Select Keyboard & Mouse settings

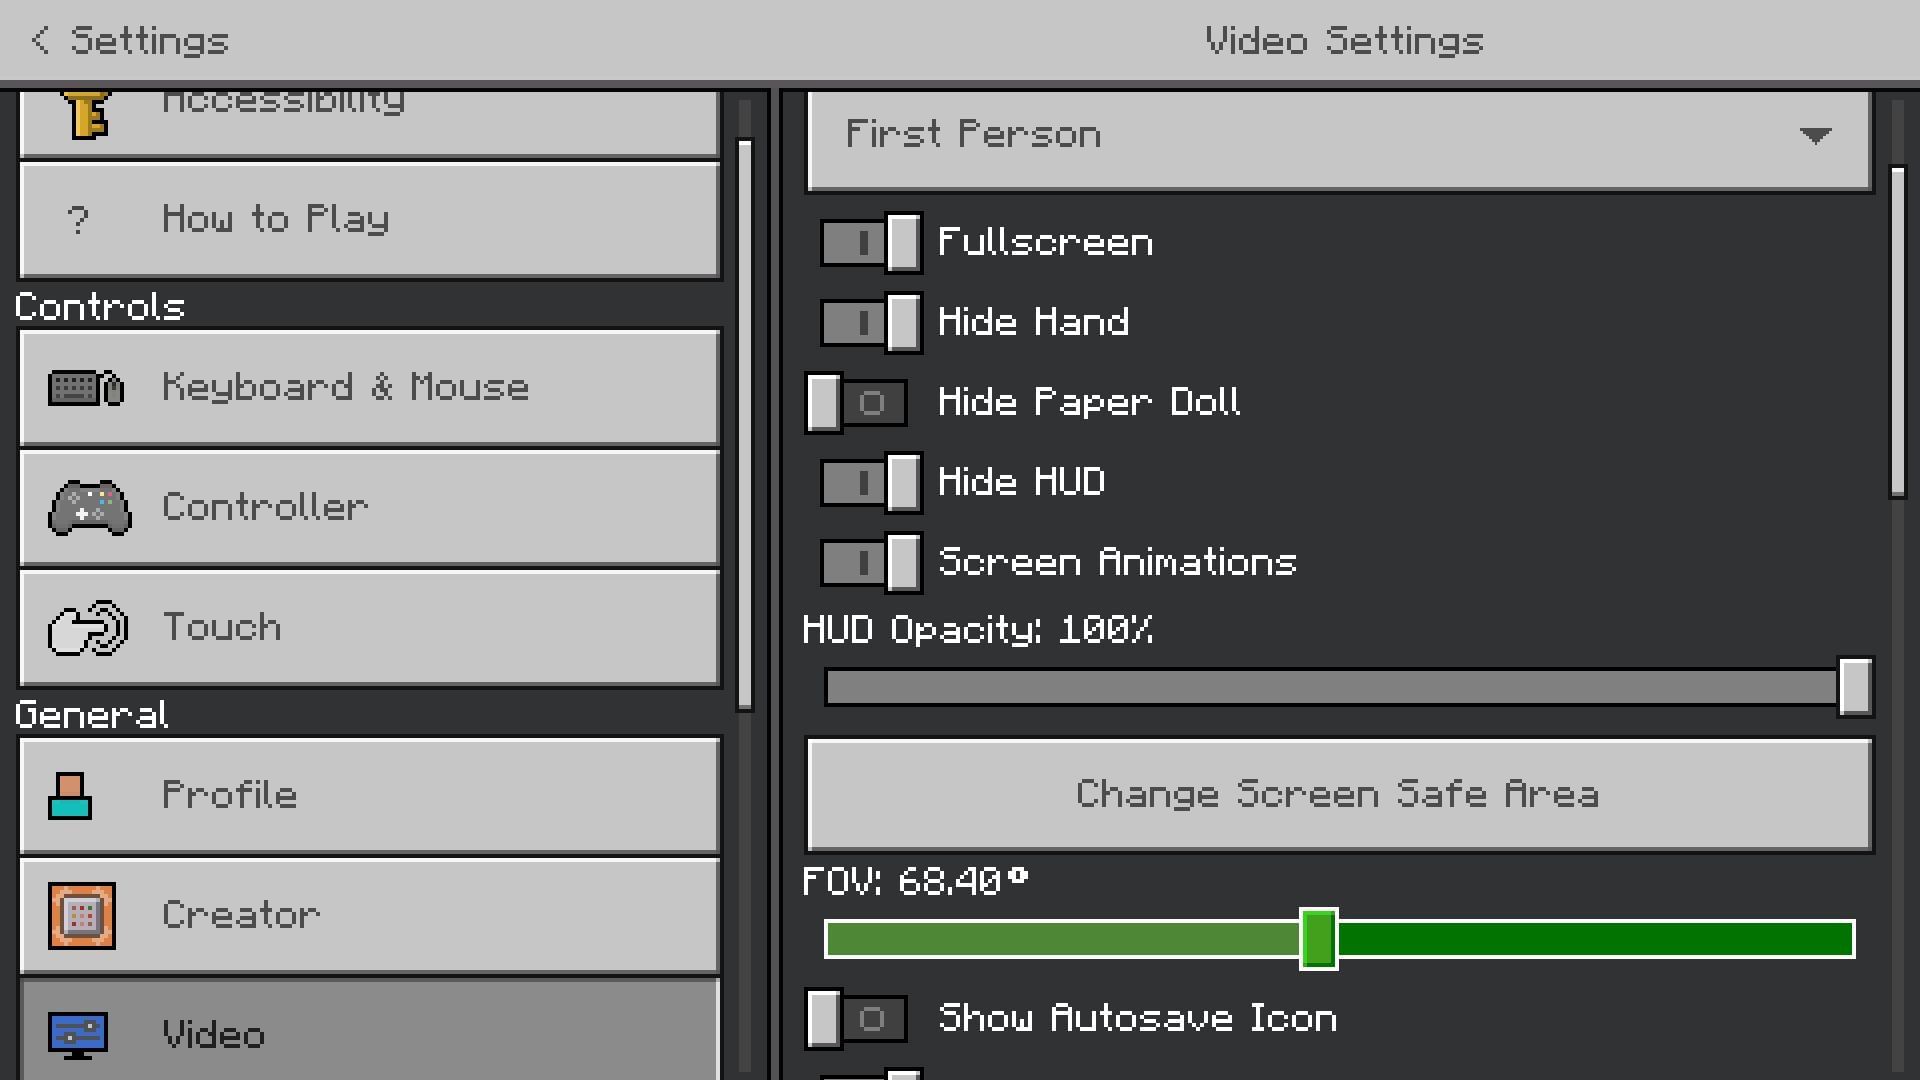point(368,386)
